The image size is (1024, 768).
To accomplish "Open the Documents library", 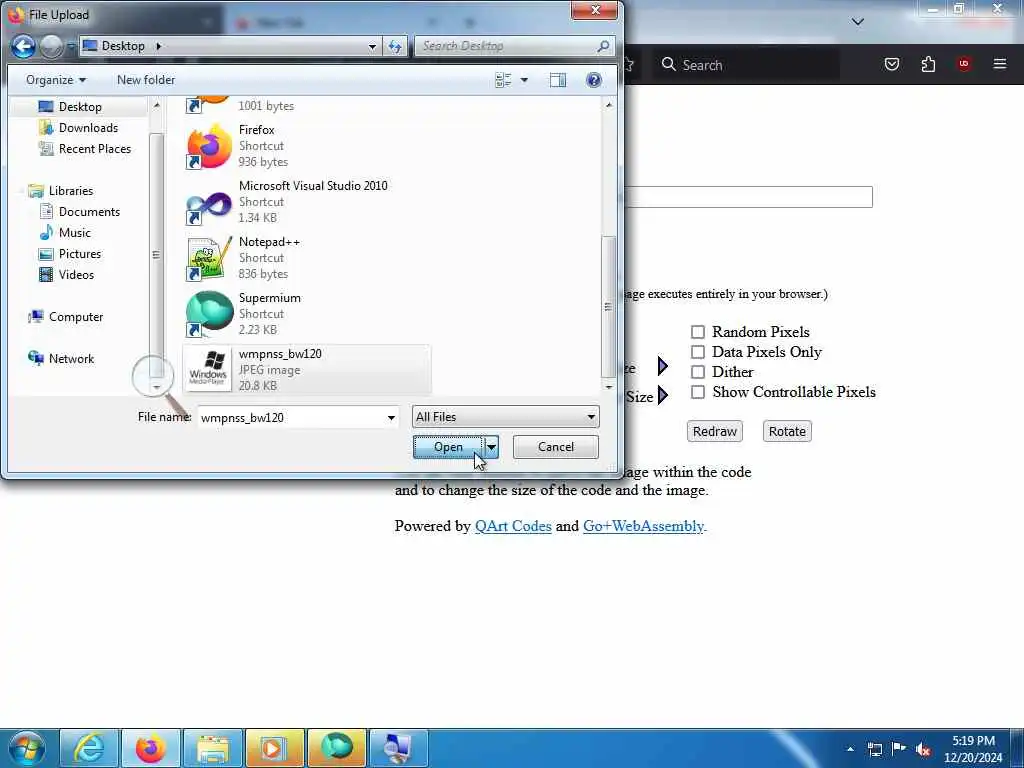I will 89,212.
